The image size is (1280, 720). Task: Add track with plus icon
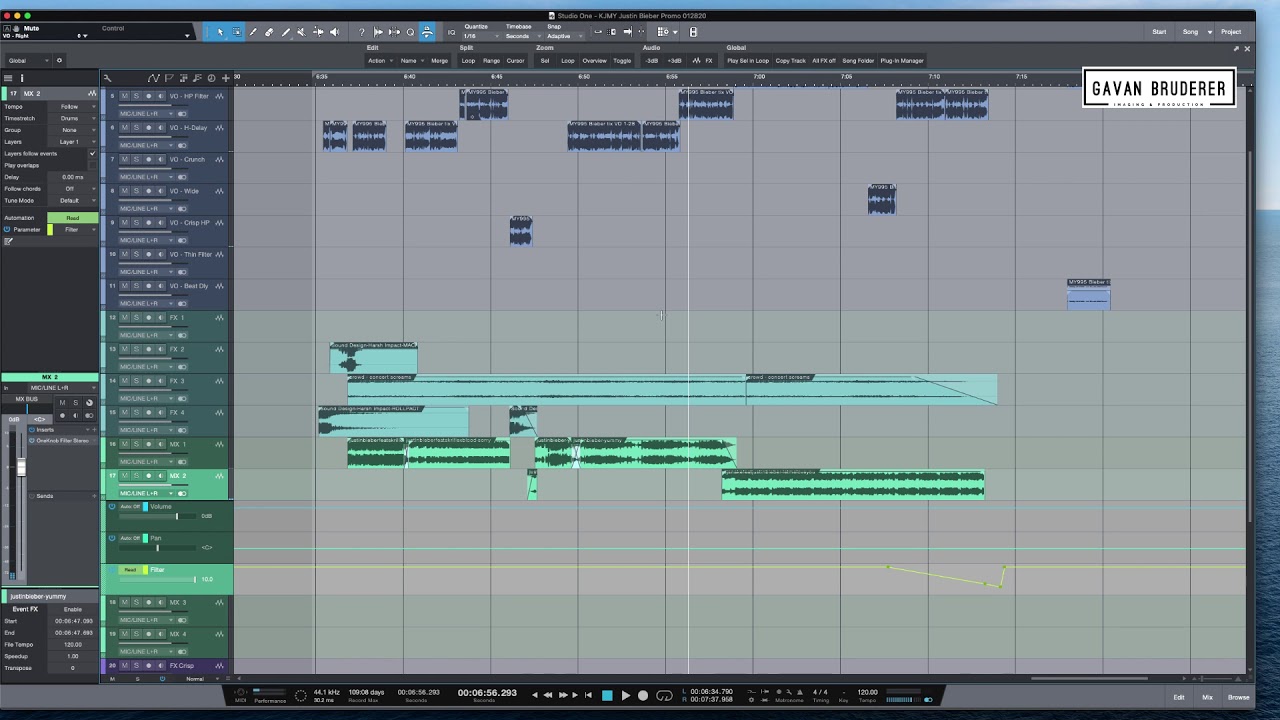pyautogui.click(x=225, y=78)
